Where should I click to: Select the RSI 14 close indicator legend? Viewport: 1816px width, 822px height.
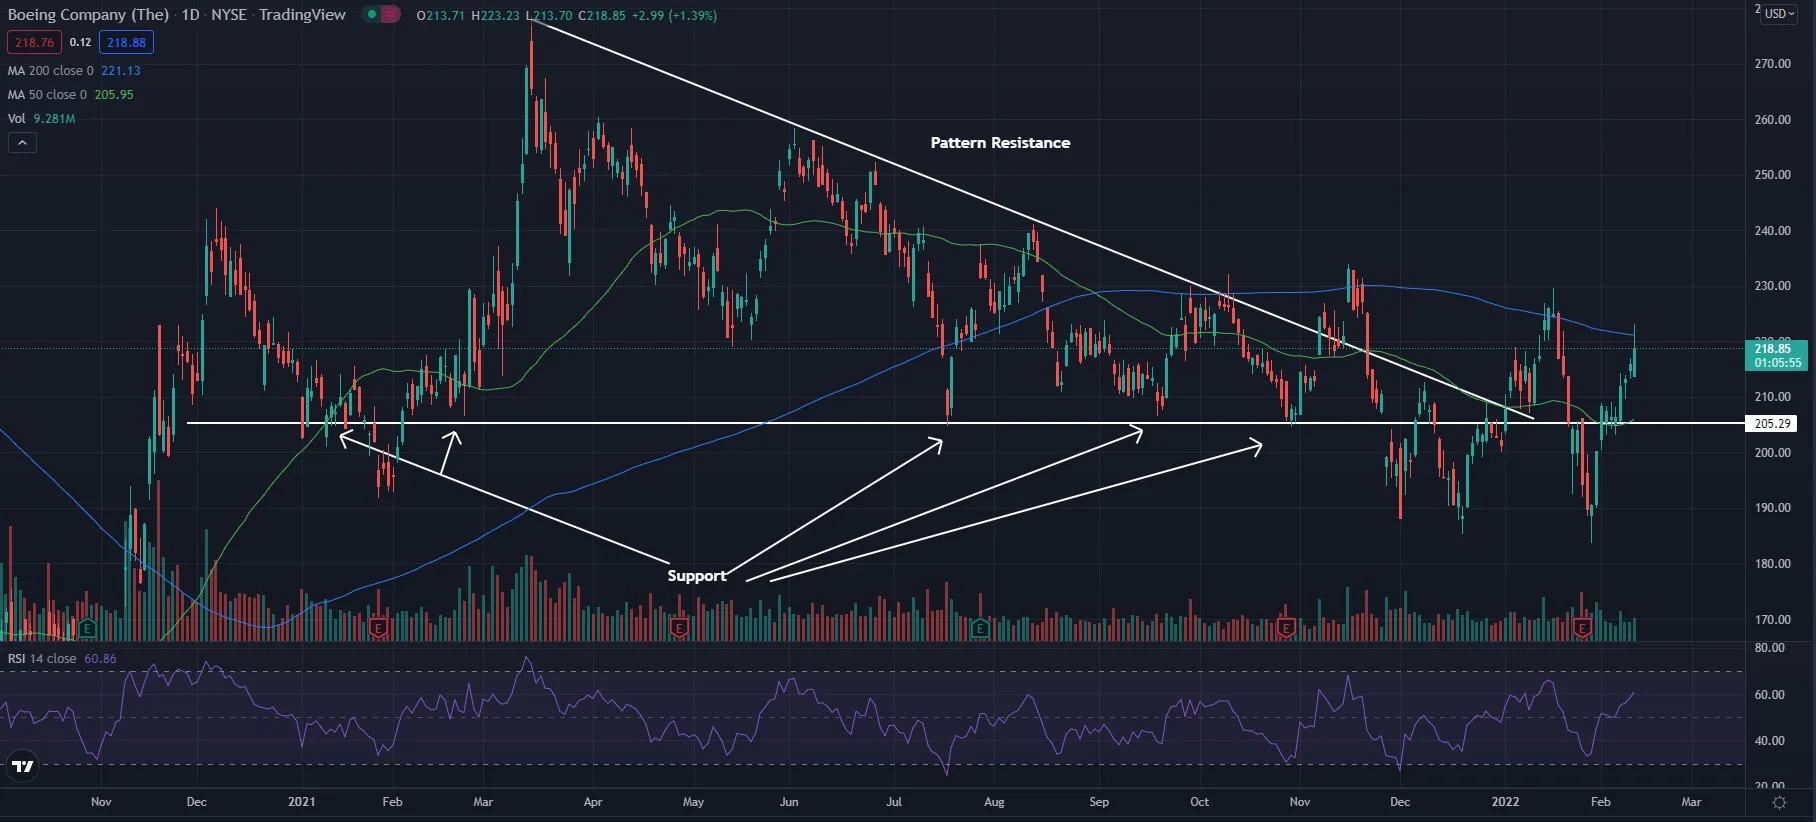point(62,659)
